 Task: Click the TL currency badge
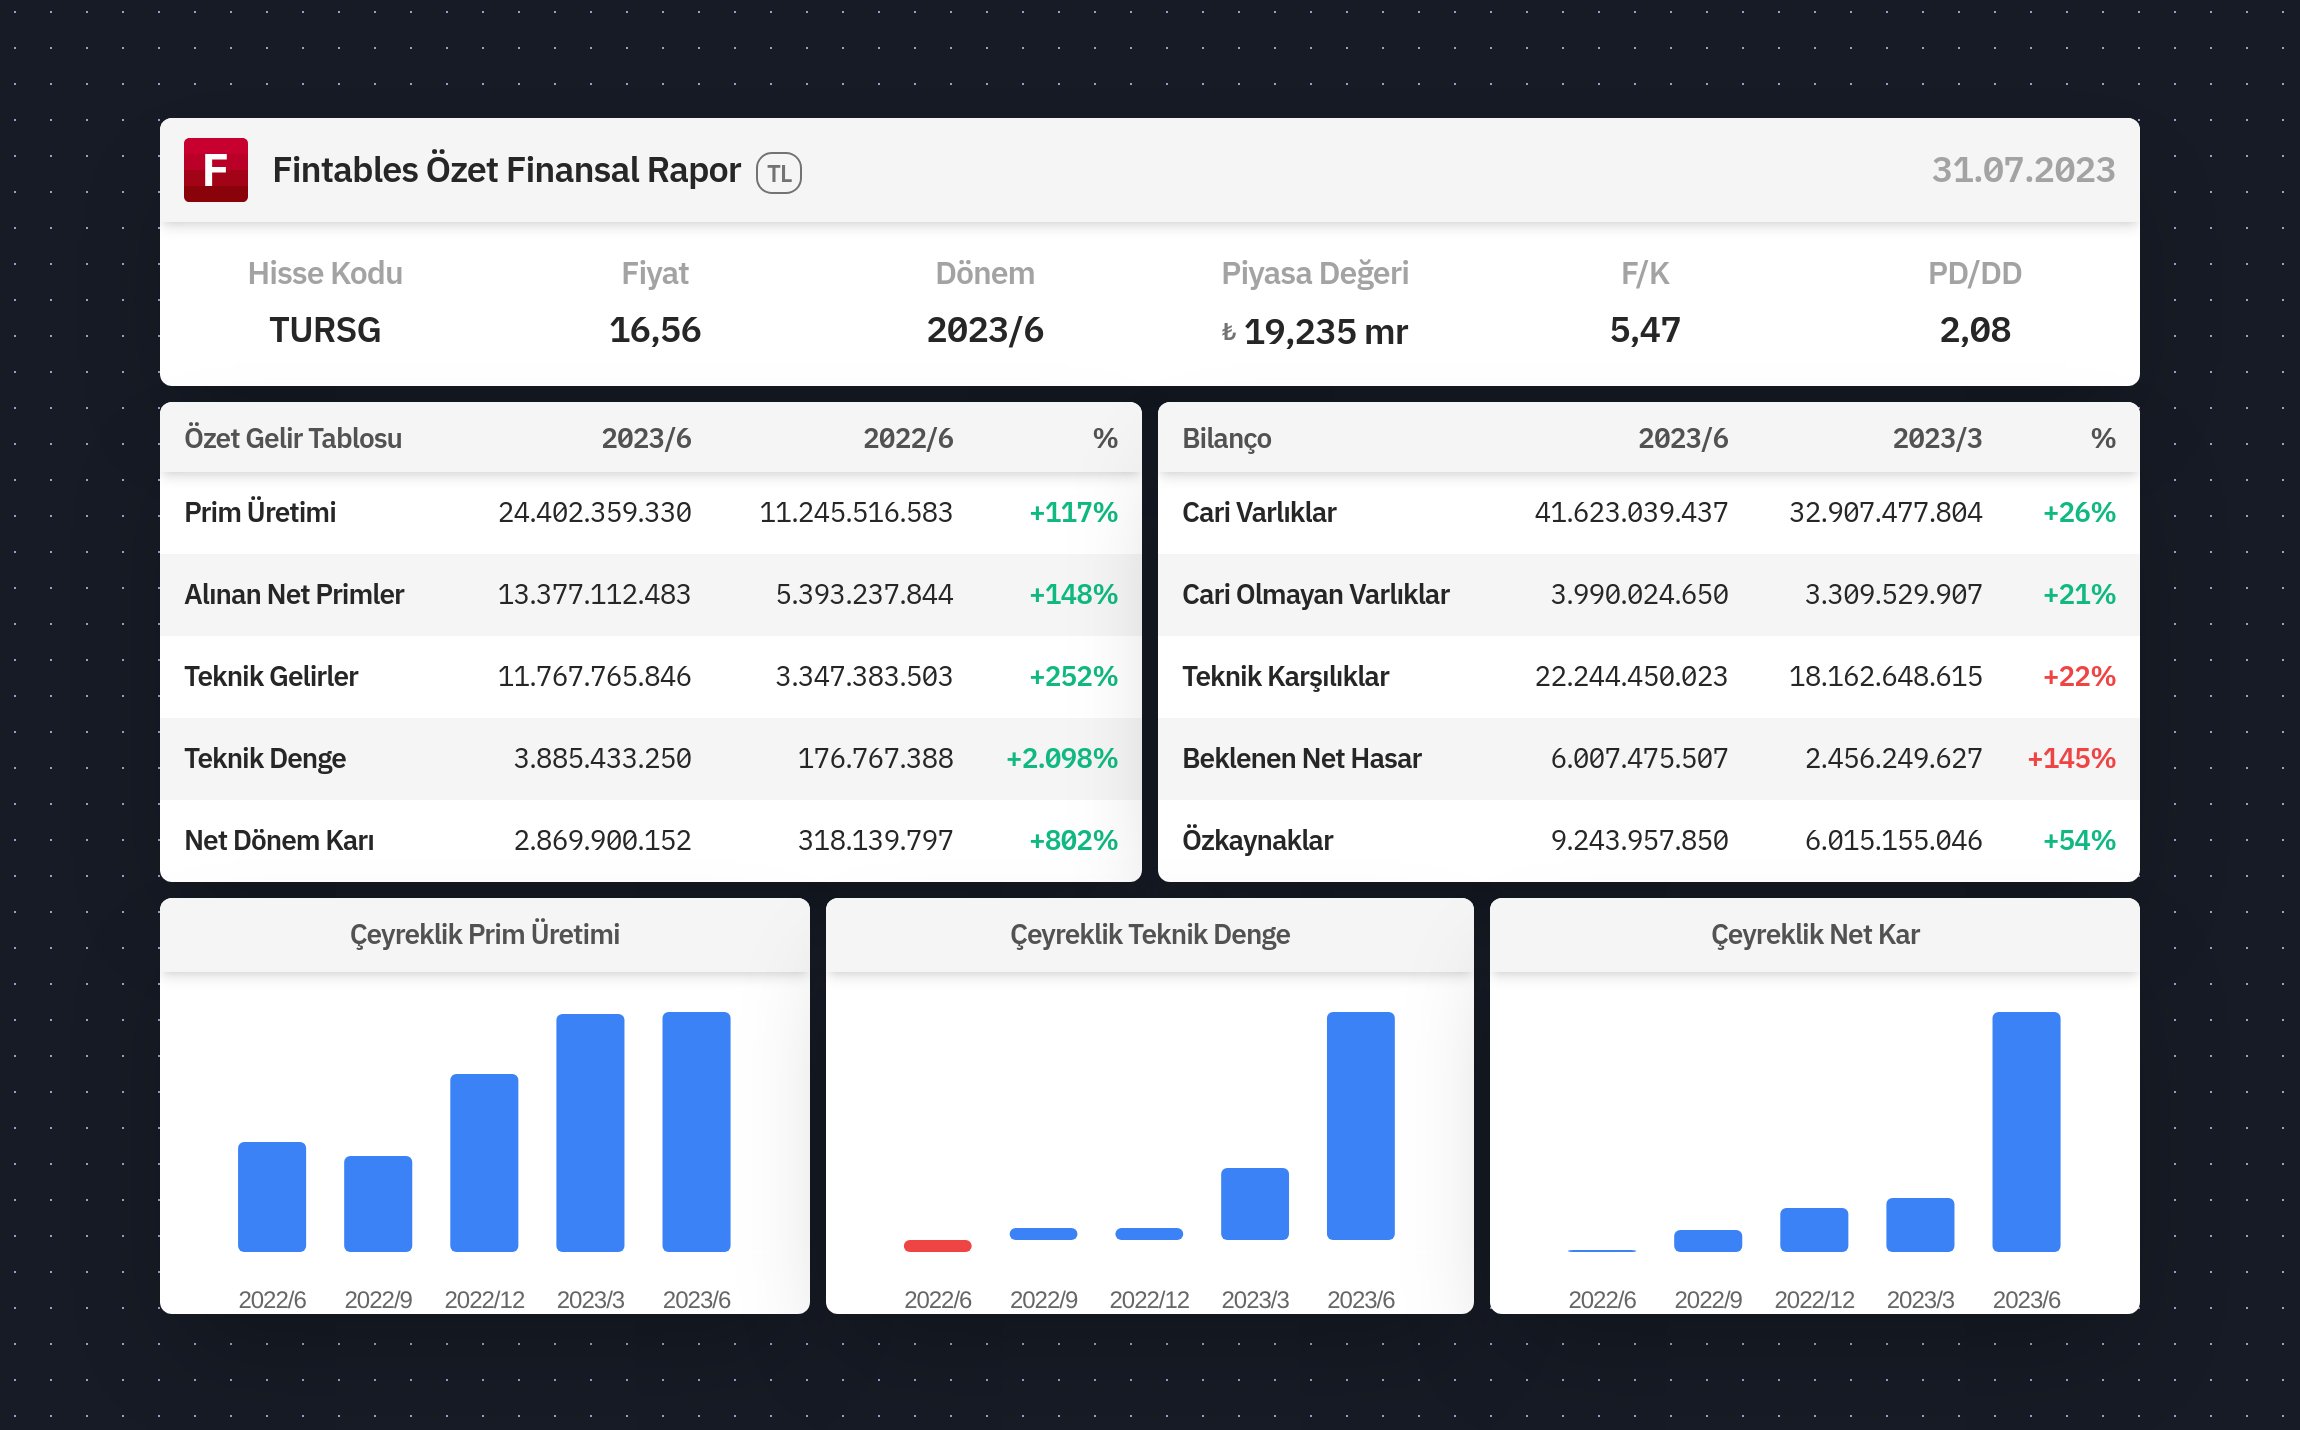coord(779,173)
